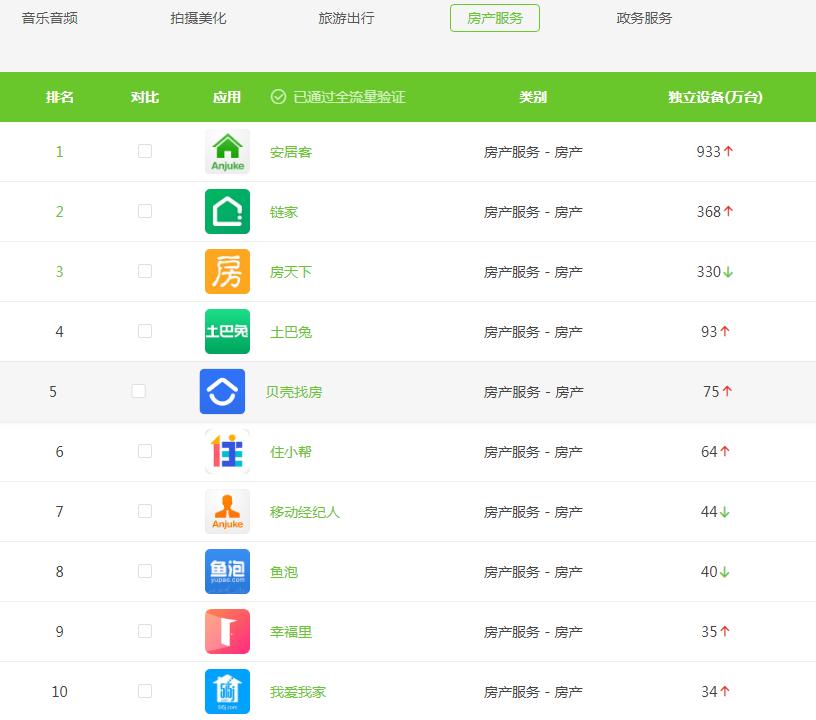The image size is (816, 720).
Task: Open the 我爱我家 app icon
Action: click(227, 691)
